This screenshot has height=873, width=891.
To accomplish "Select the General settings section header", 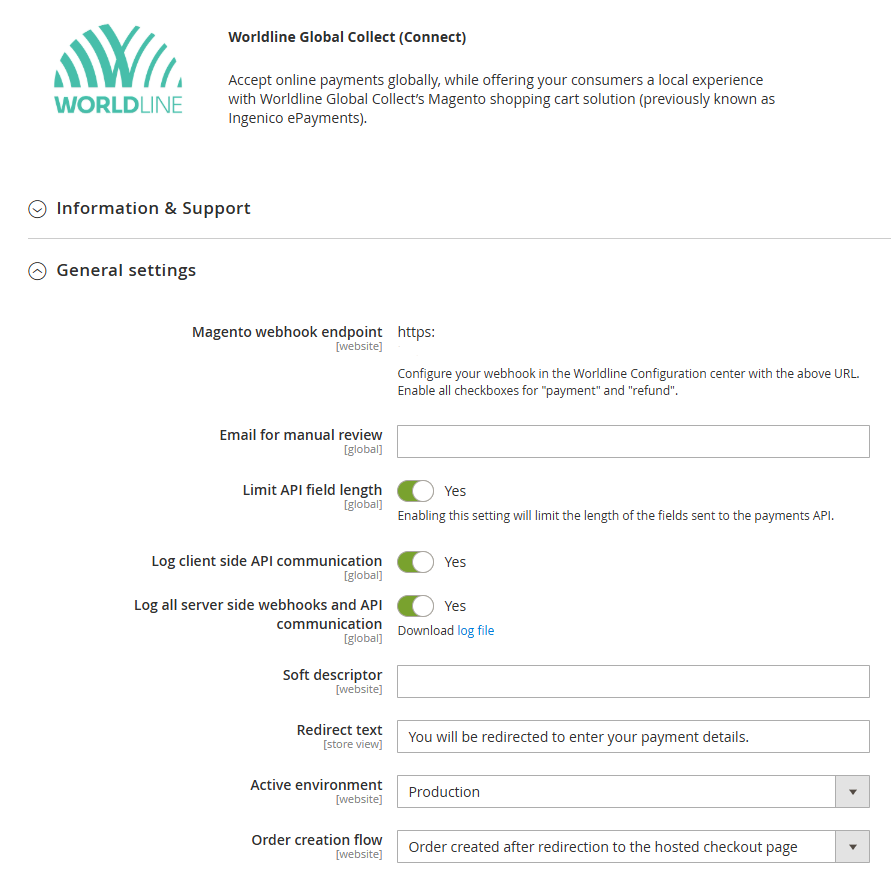I will coord(126,270).
